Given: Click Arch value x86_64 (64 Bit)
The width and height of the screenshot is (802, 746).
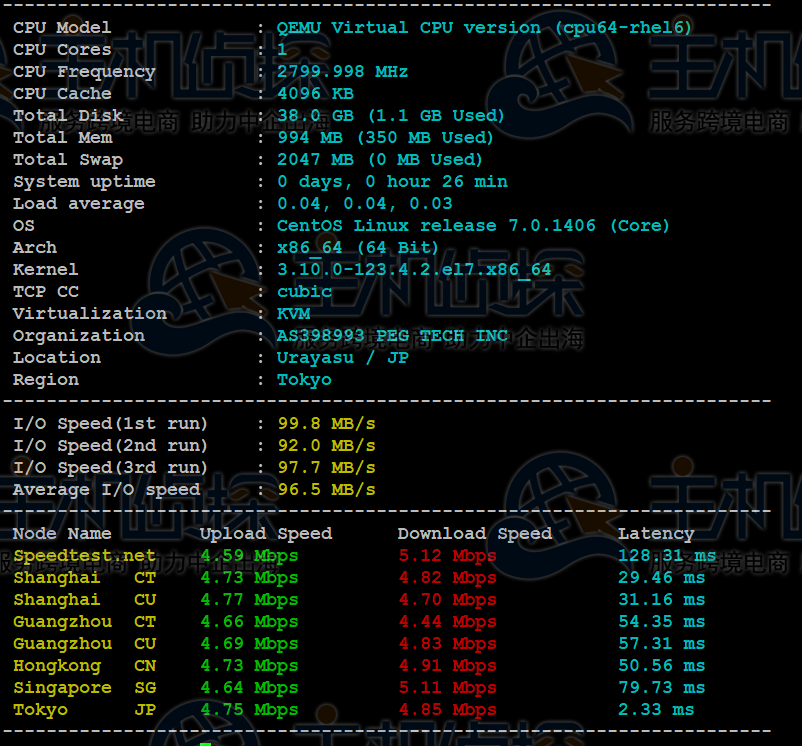Looking at the screenshot, I should [x=358, y=247].
